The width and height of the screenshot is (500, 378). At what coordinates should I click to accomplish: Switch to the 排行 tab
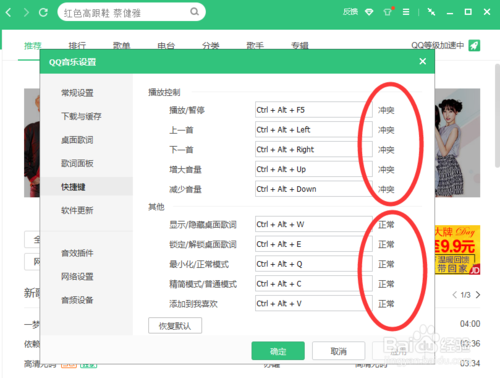click(x=77, y=46)
